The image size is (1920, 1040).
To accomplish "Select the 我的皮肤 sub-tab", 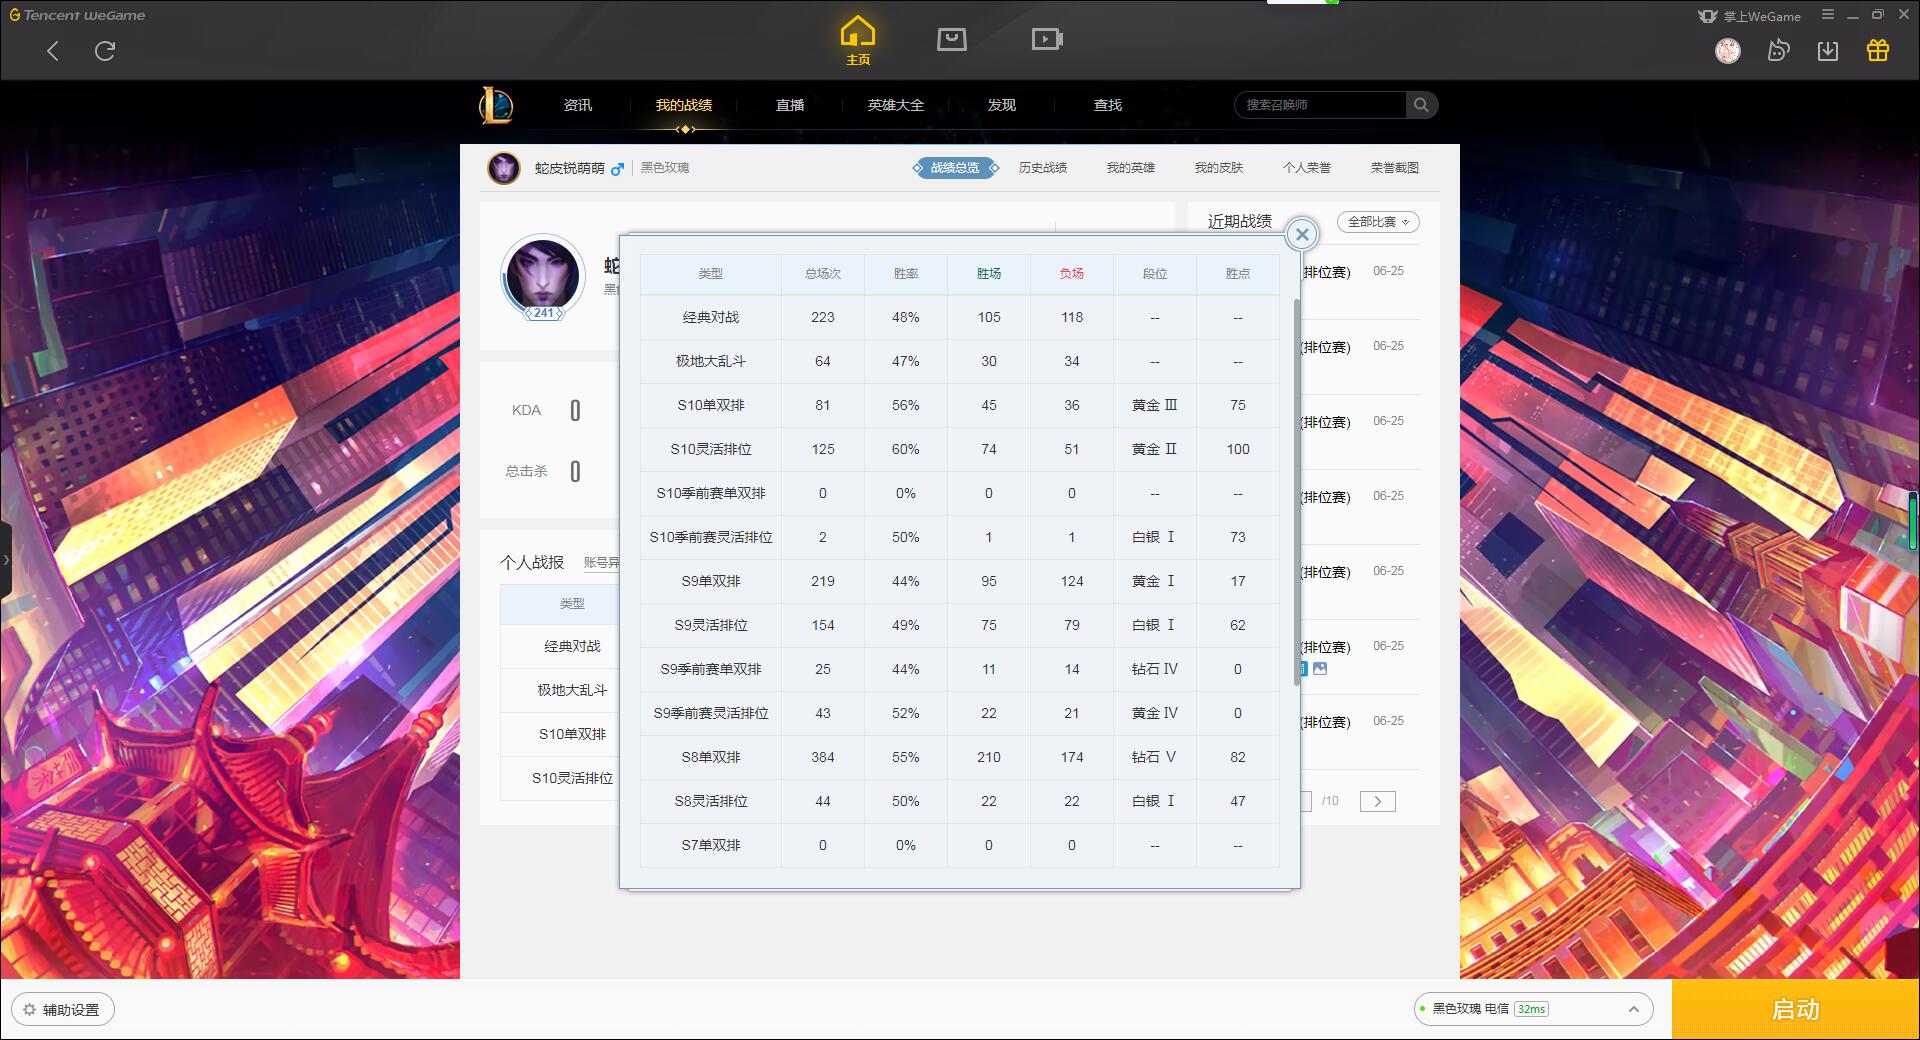I will point(1219,168).
